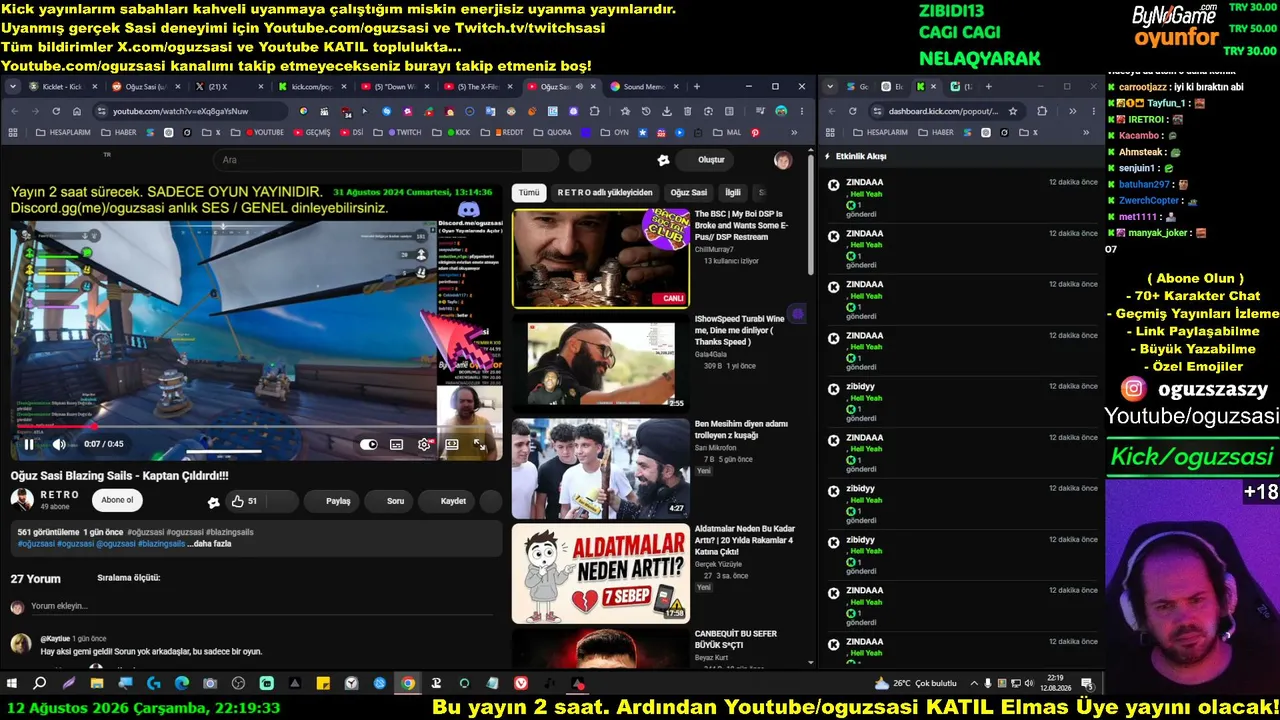
Task: Enter fullscreen in the video player
Action: pyautogui.click(x=480, y=444)
